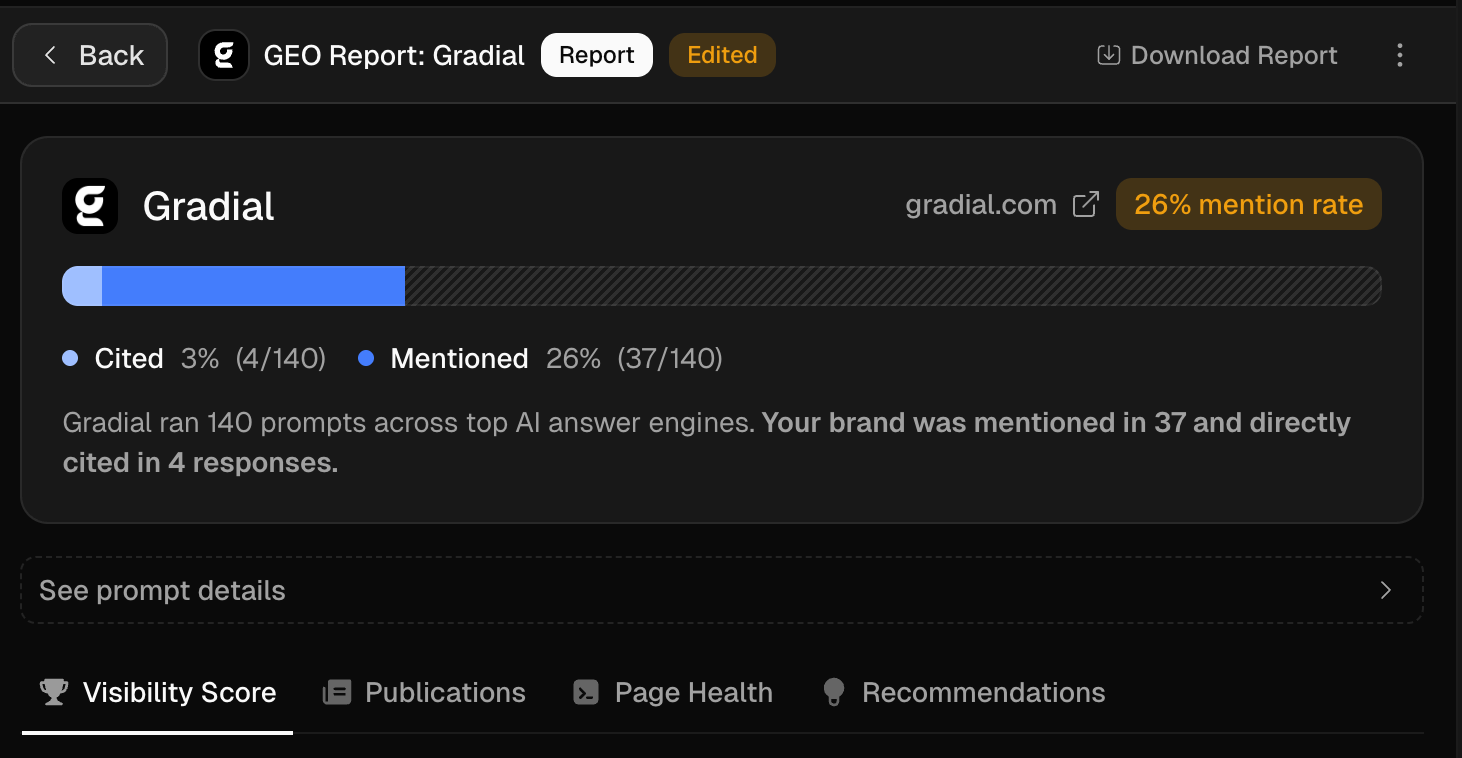The width and height of the screenshot is (1462, 758).
Task: Open the Recommendations tab
Action: (x=963, y=693)
